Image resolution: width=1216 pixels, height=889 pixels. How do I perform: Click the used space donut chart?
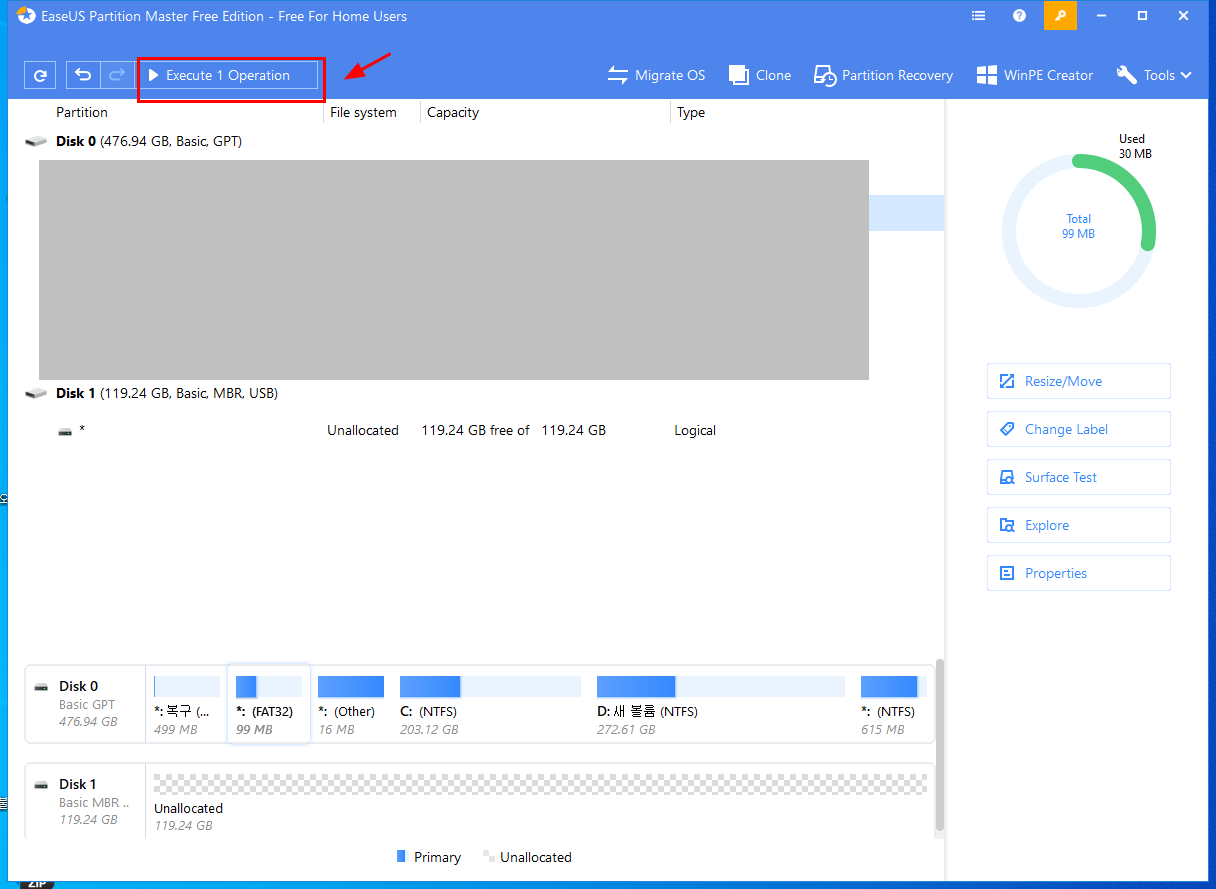click(x=1078, y=230)
